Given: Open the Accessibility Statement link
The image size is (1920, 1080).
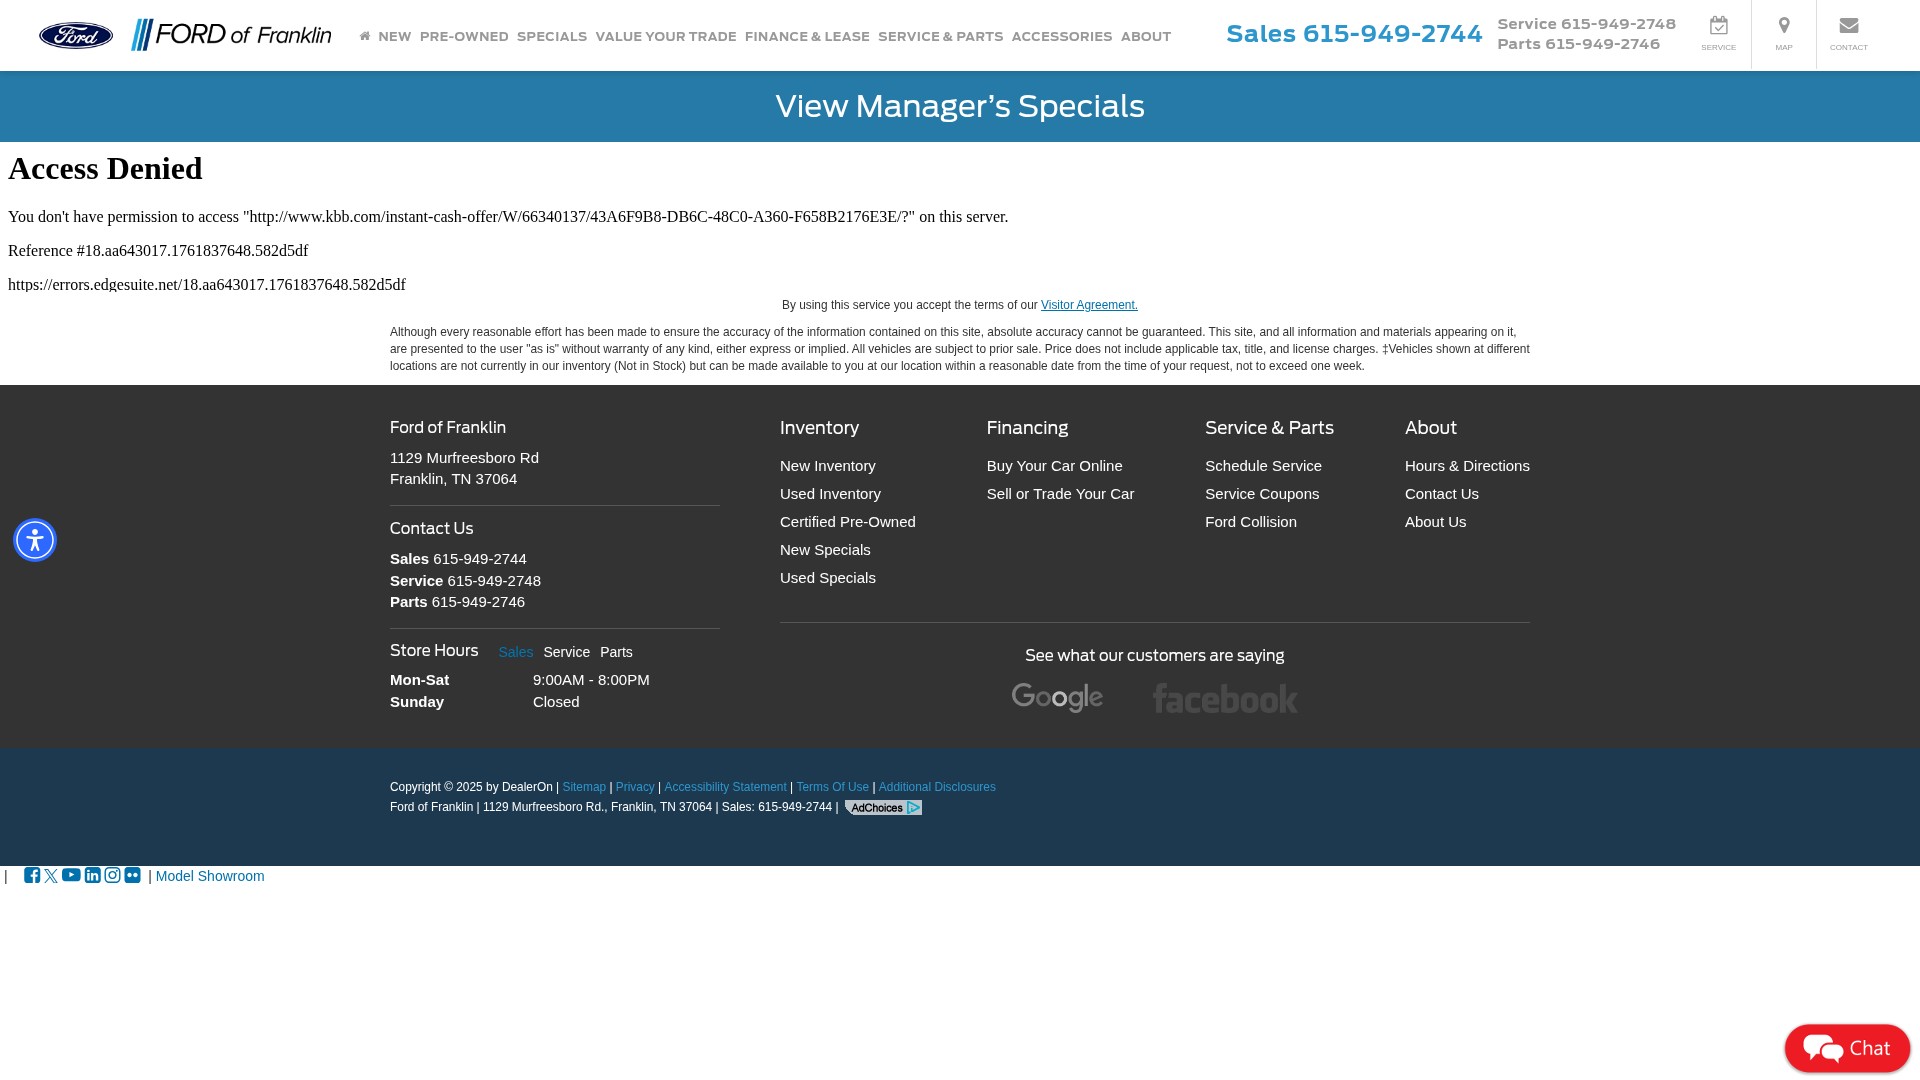Looking at the screenshot, I should (726, 787).
